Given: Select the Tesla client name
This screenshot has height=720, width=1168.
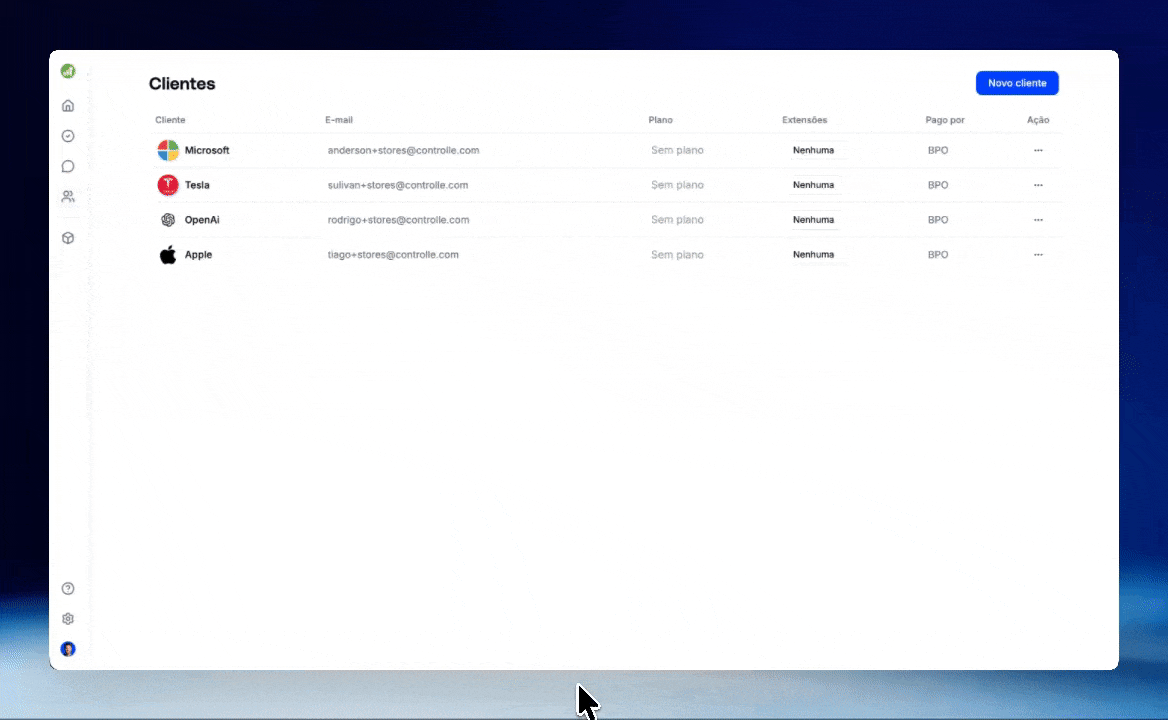Looking at the screenshot, I should [197, 185].
